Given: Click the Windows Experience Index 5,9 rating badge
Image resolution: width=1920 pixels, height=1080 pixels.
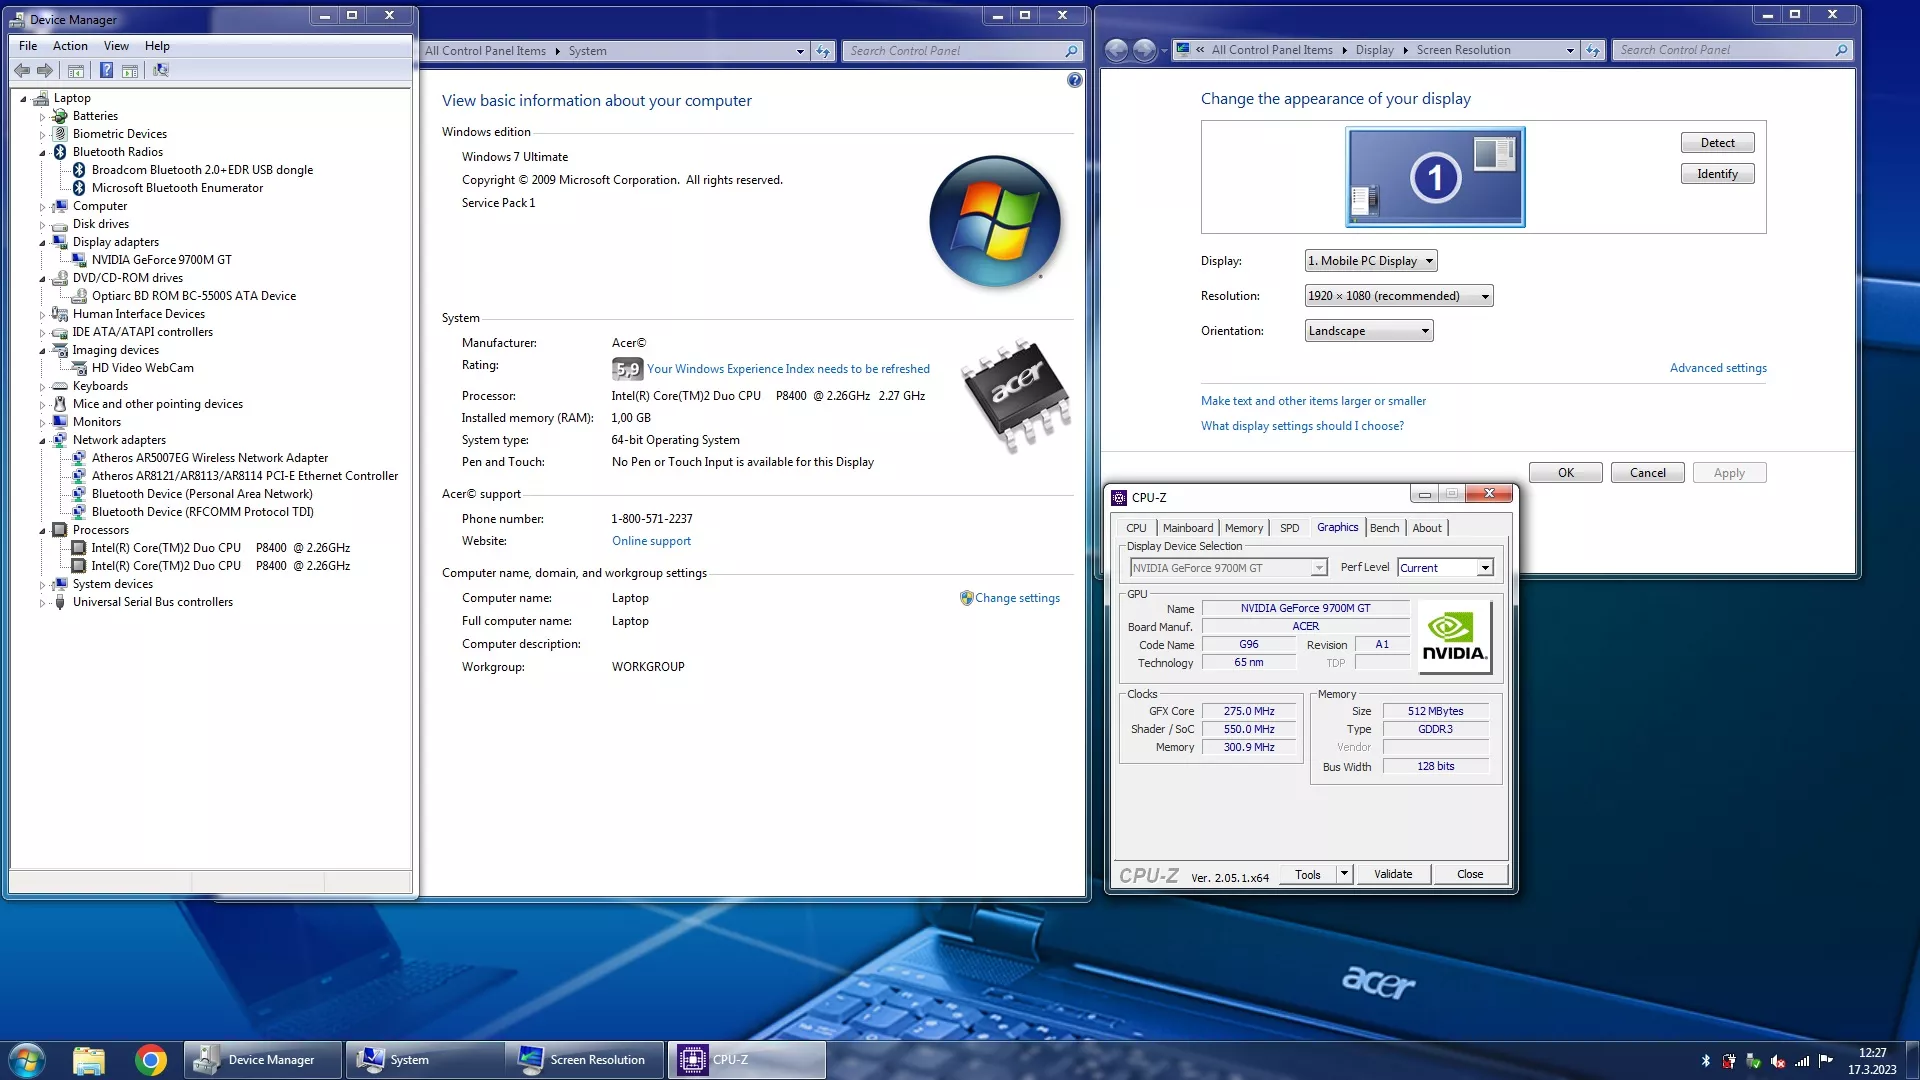Looking at the screenshot, I should coord(627,369).
